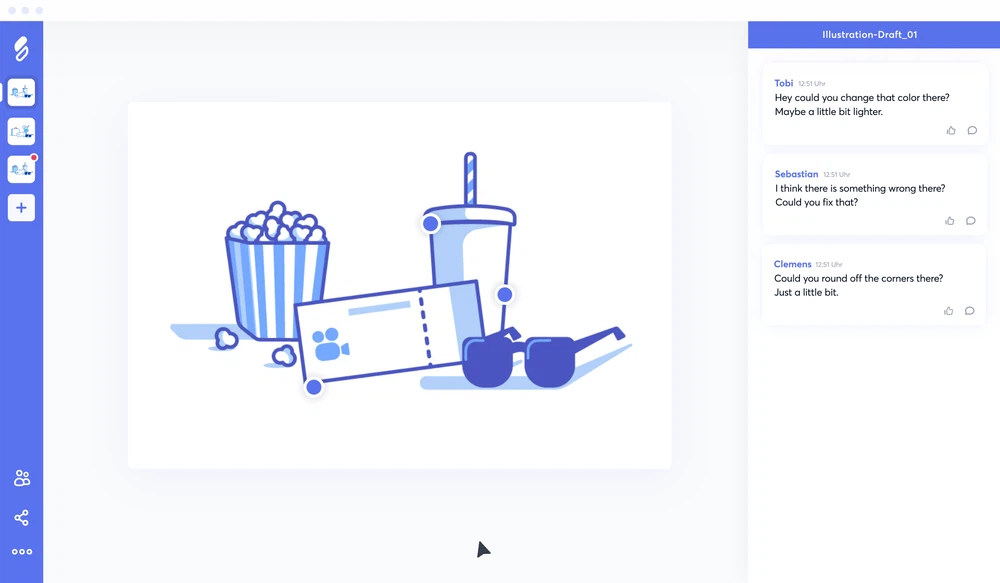Like Sebastian's comment

click(x=950, y=221)
